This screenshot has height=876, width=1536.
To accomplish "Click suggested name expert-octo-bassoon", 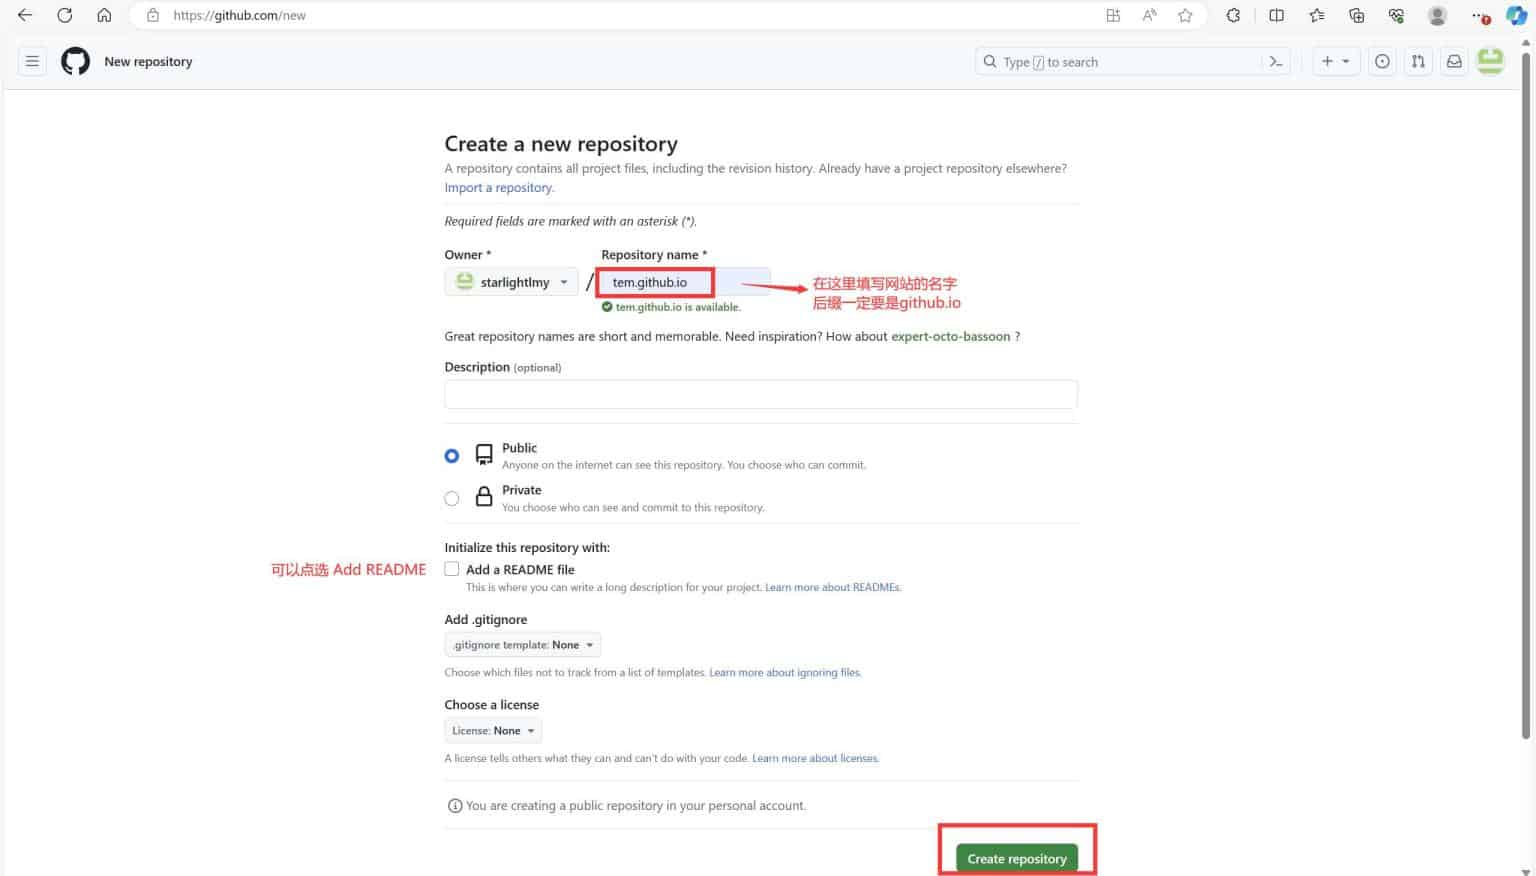I will tap(950, 336).
